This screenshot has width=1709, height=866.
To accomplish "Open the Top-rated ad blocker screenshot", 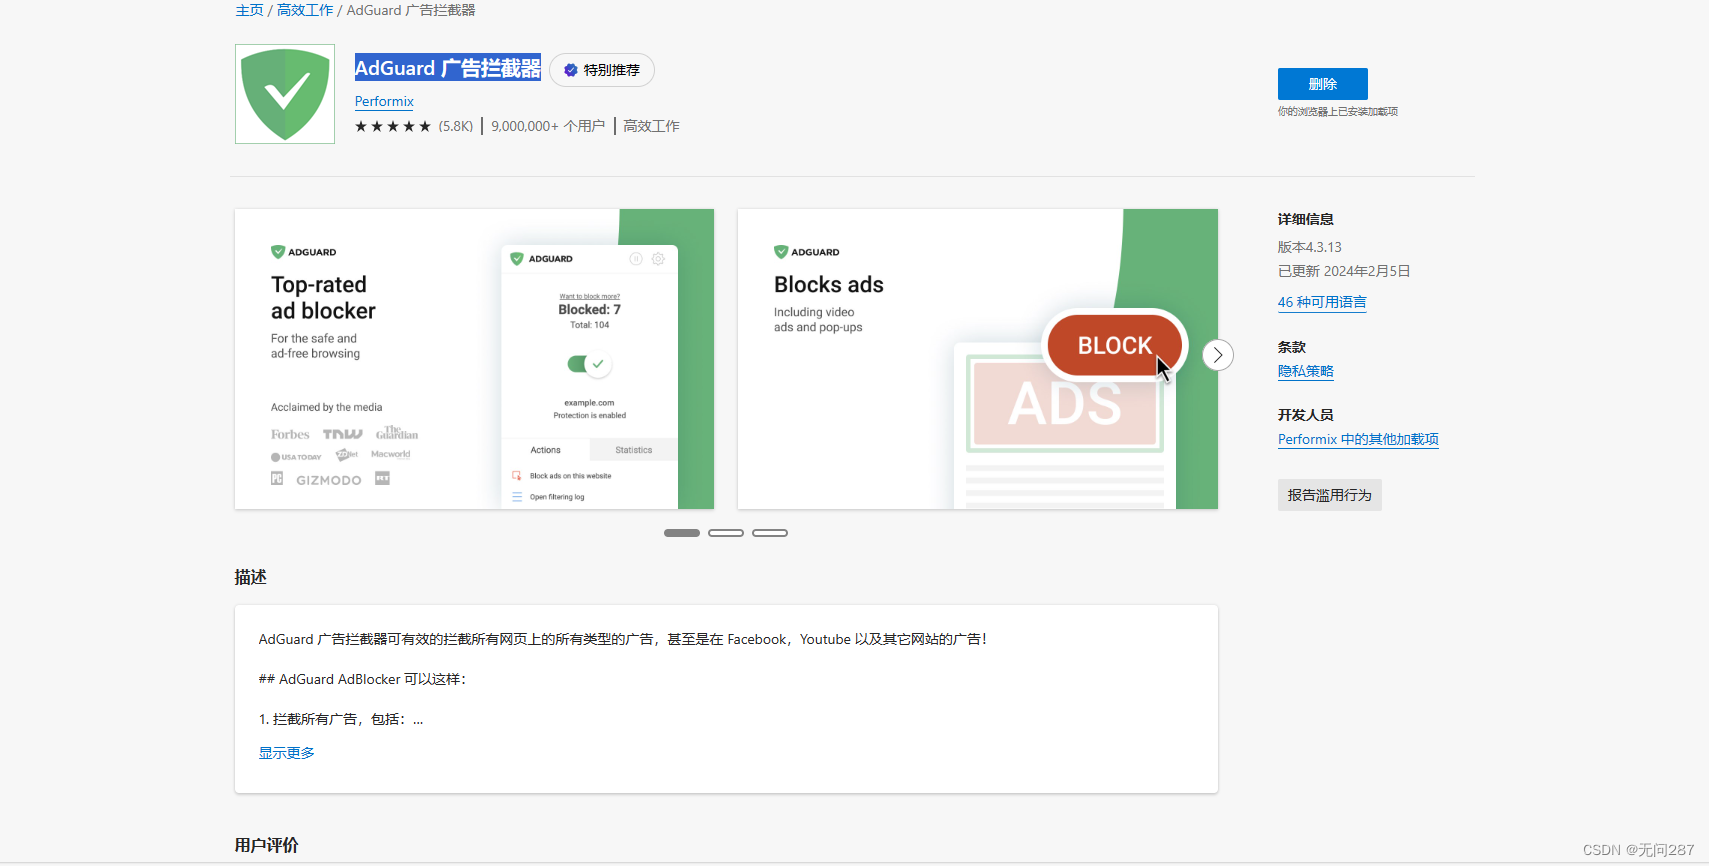I will point(474,359).
